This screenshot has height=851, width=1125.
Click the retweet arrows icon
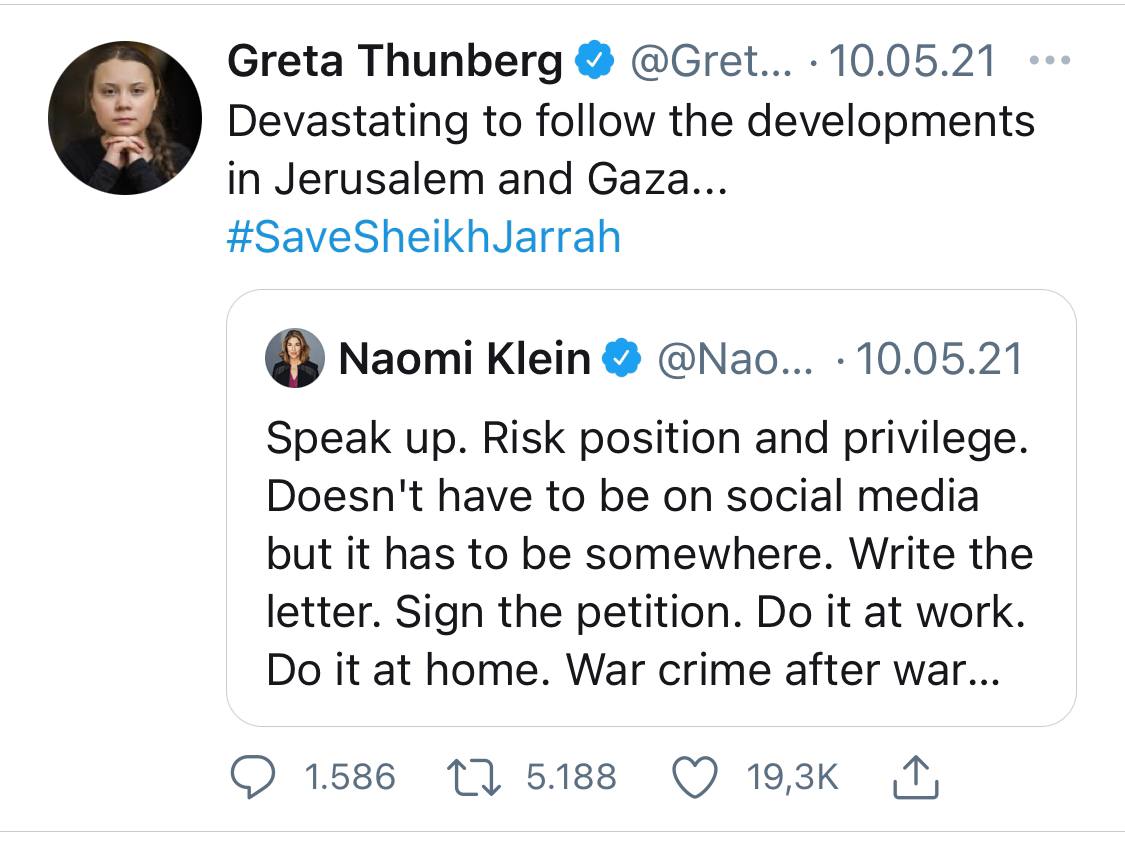pyautogui.click(x=474, y=778)
